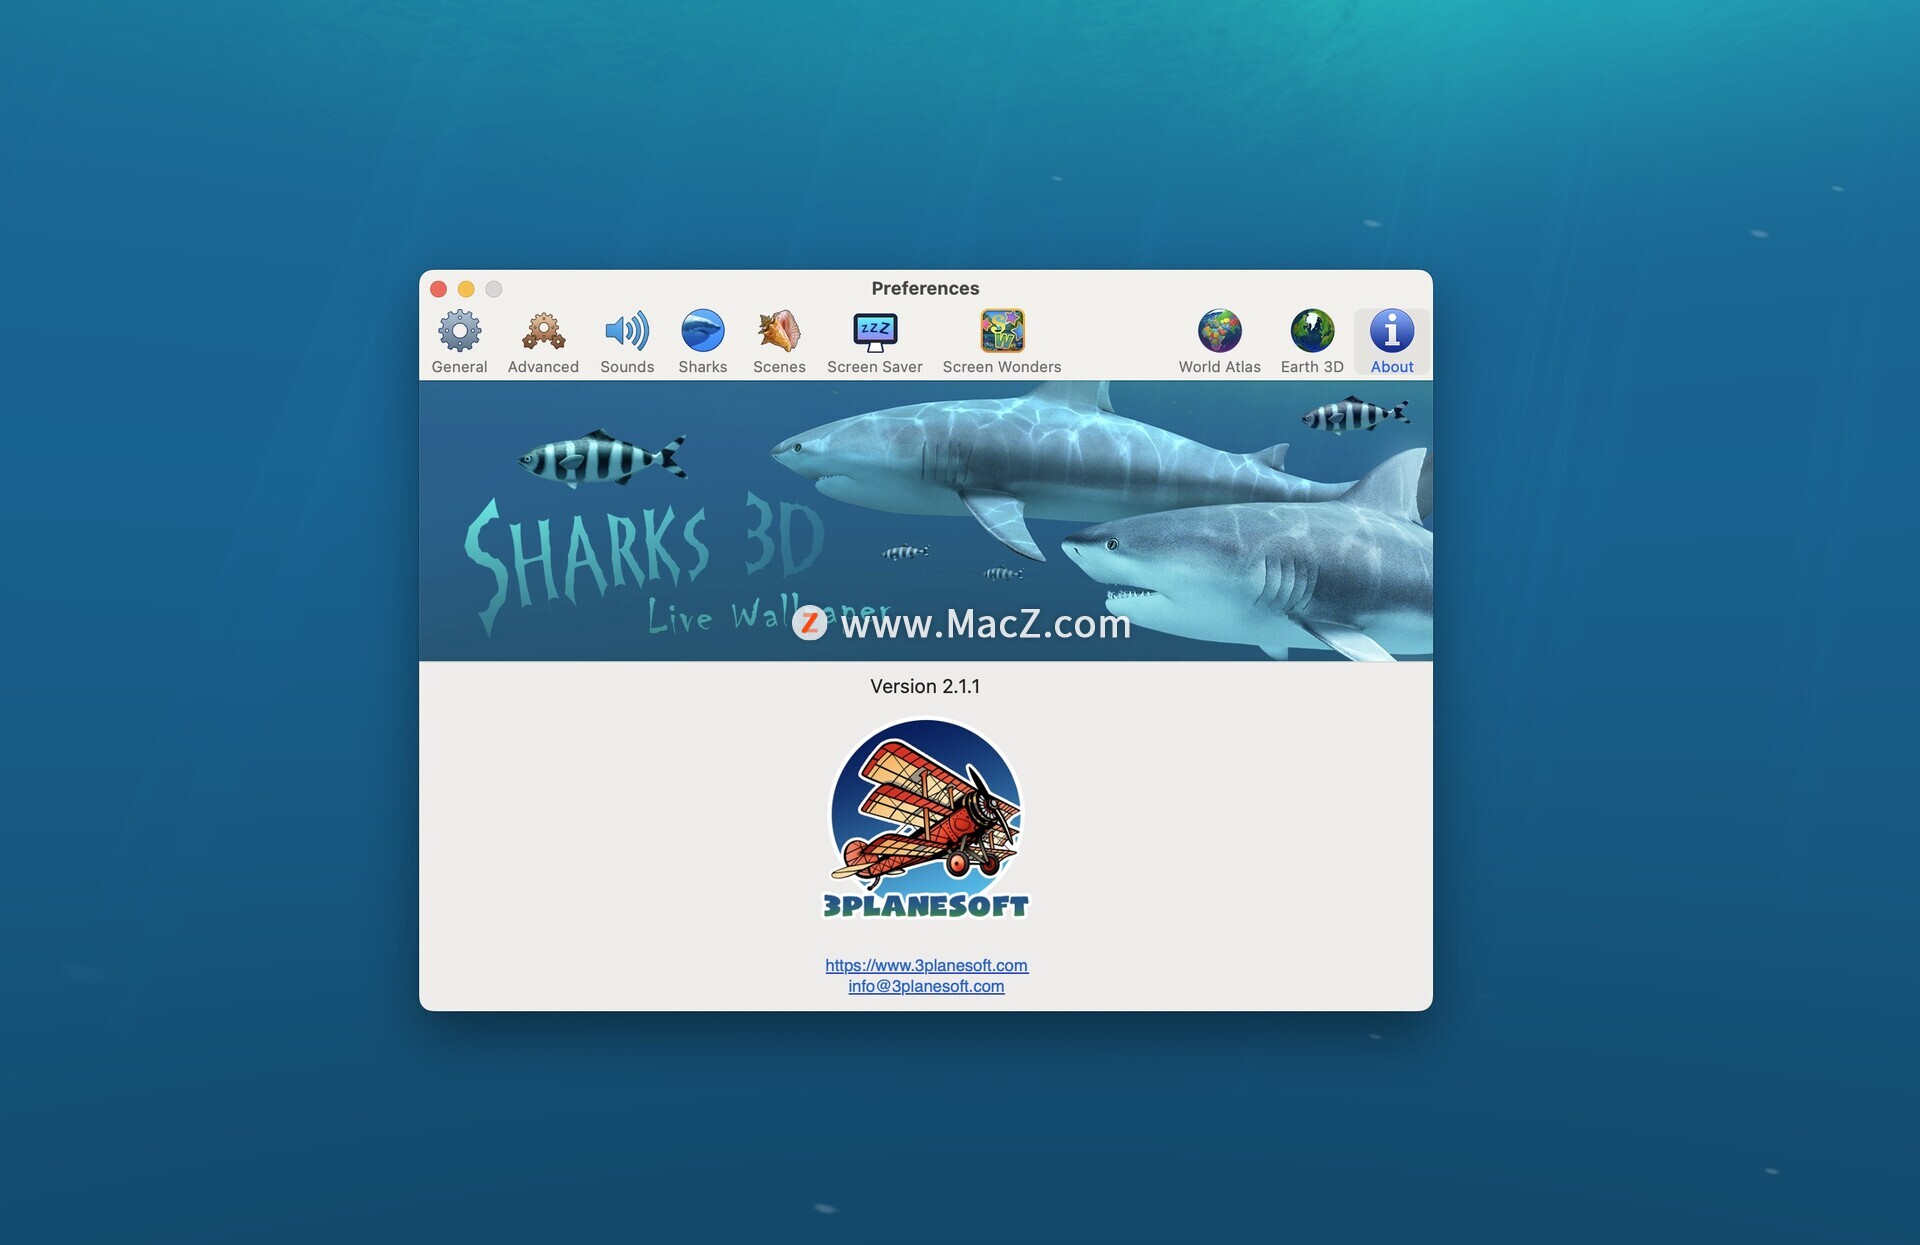Click the Sharks 3D banner image
Viewport: 1920px width, 1245px height.
point(926,521)
